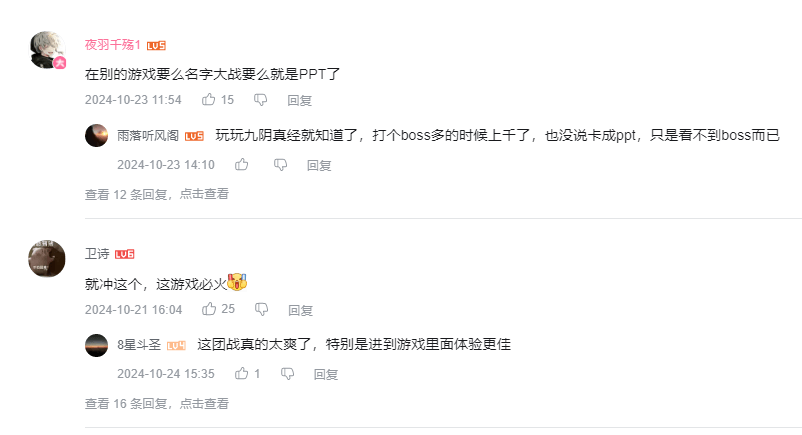
Task: Dislike 8星斗圣's reply
Action: (287, 374)
